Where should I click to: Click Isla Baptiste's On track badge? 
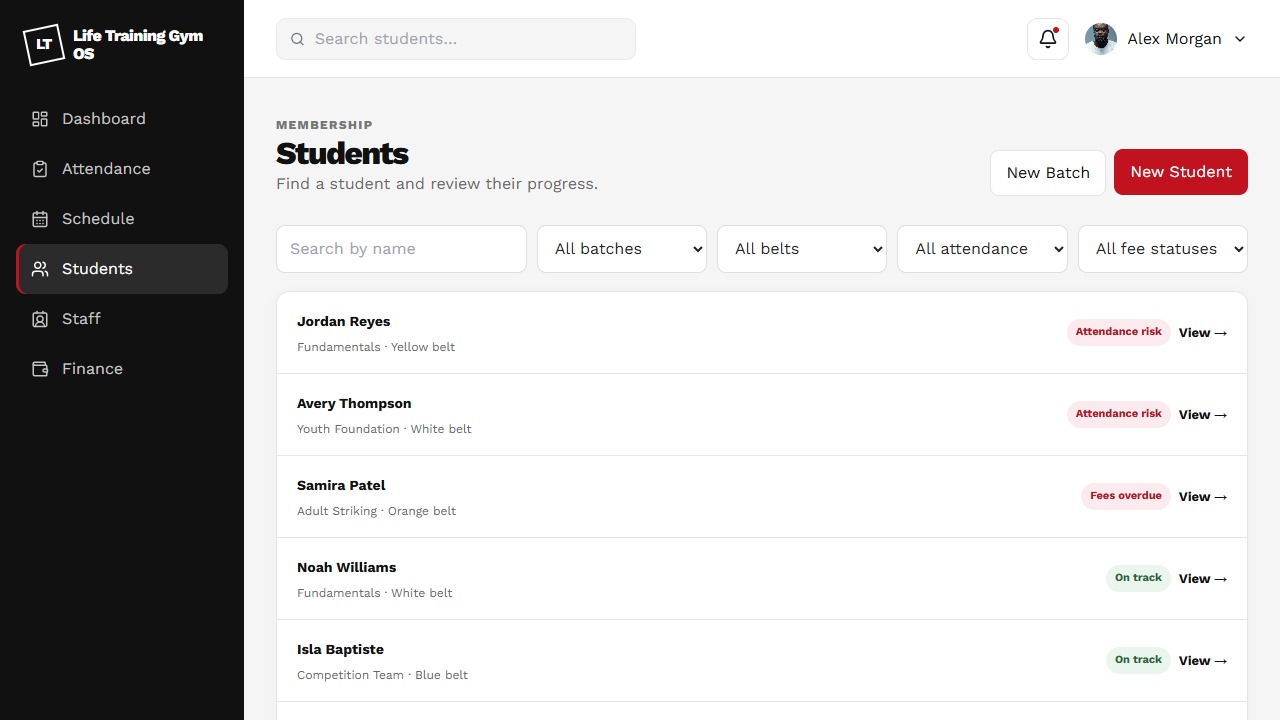pyautogui.click(x=1138, y=660)
